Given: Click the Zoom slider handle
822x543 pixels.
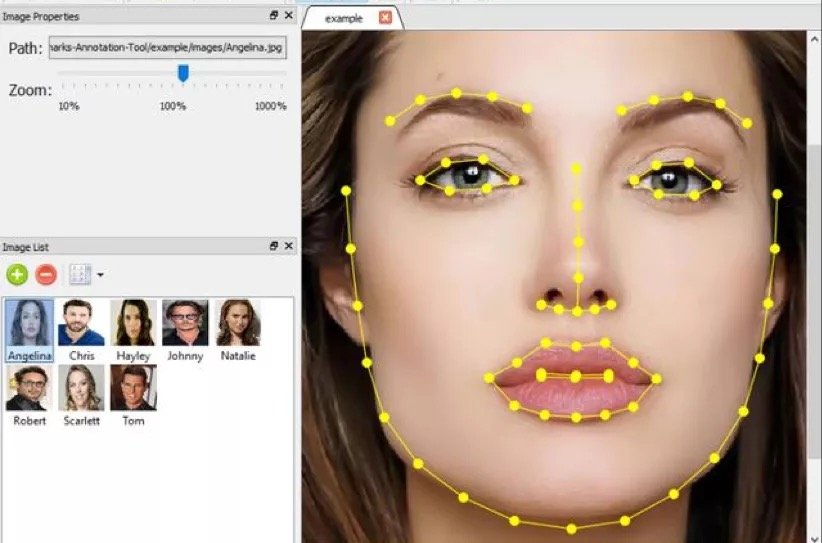Looking at the screenshot, I should [183, 73].
